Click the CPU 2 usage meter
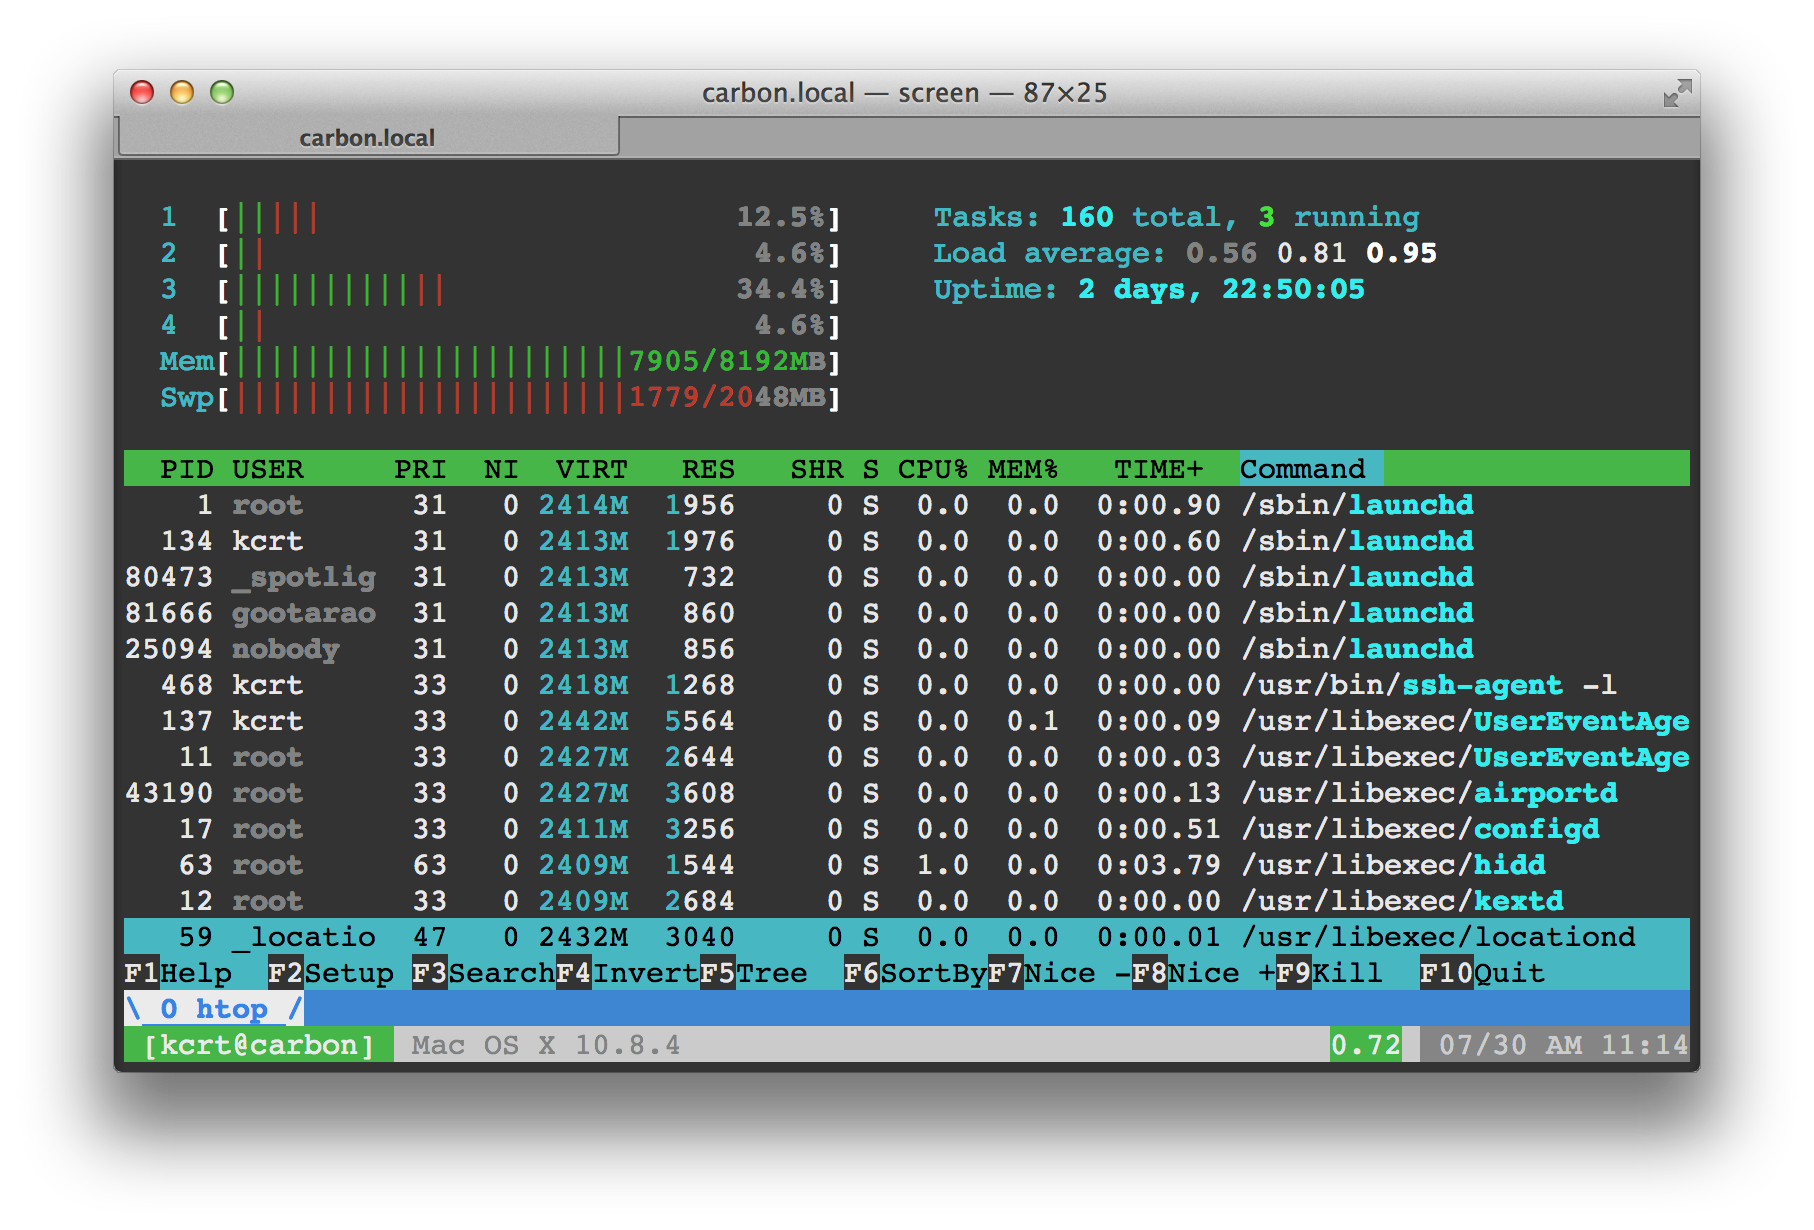 coord(500,253)
